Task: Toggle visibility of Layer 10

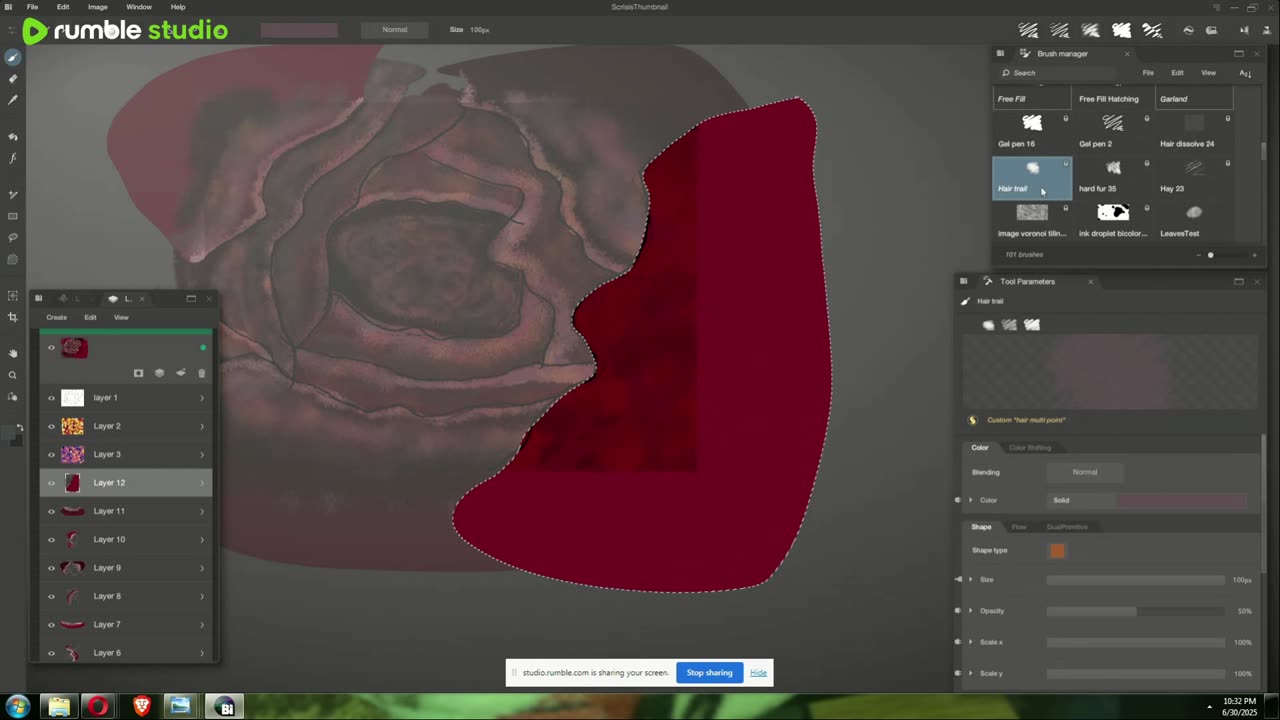Action: click(x=51, y=539)
